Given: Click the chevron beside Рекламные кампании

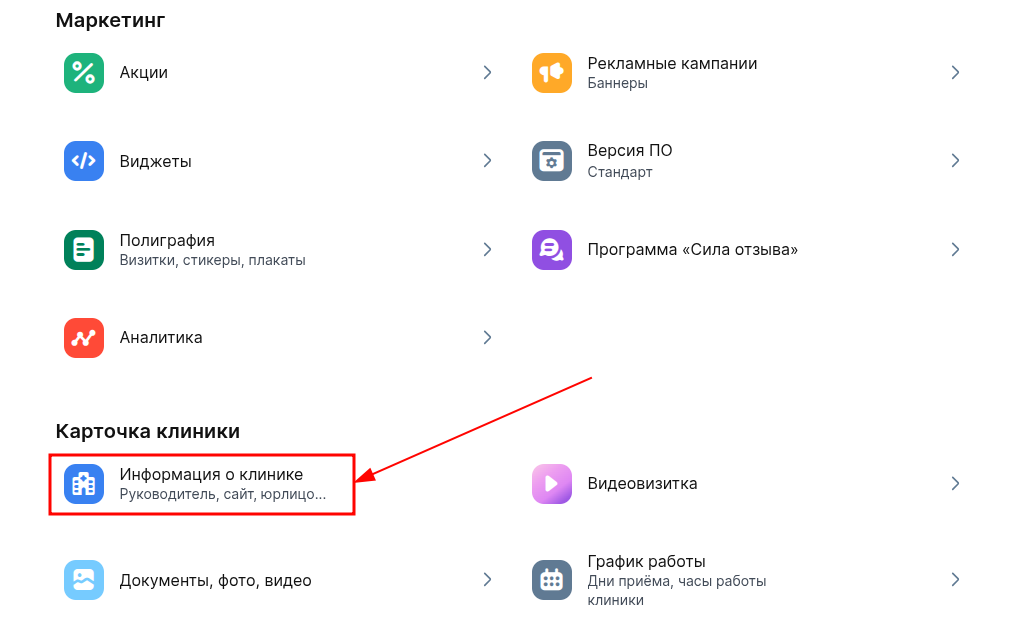Looking at the screenshot, I should (x=955, y=73).
